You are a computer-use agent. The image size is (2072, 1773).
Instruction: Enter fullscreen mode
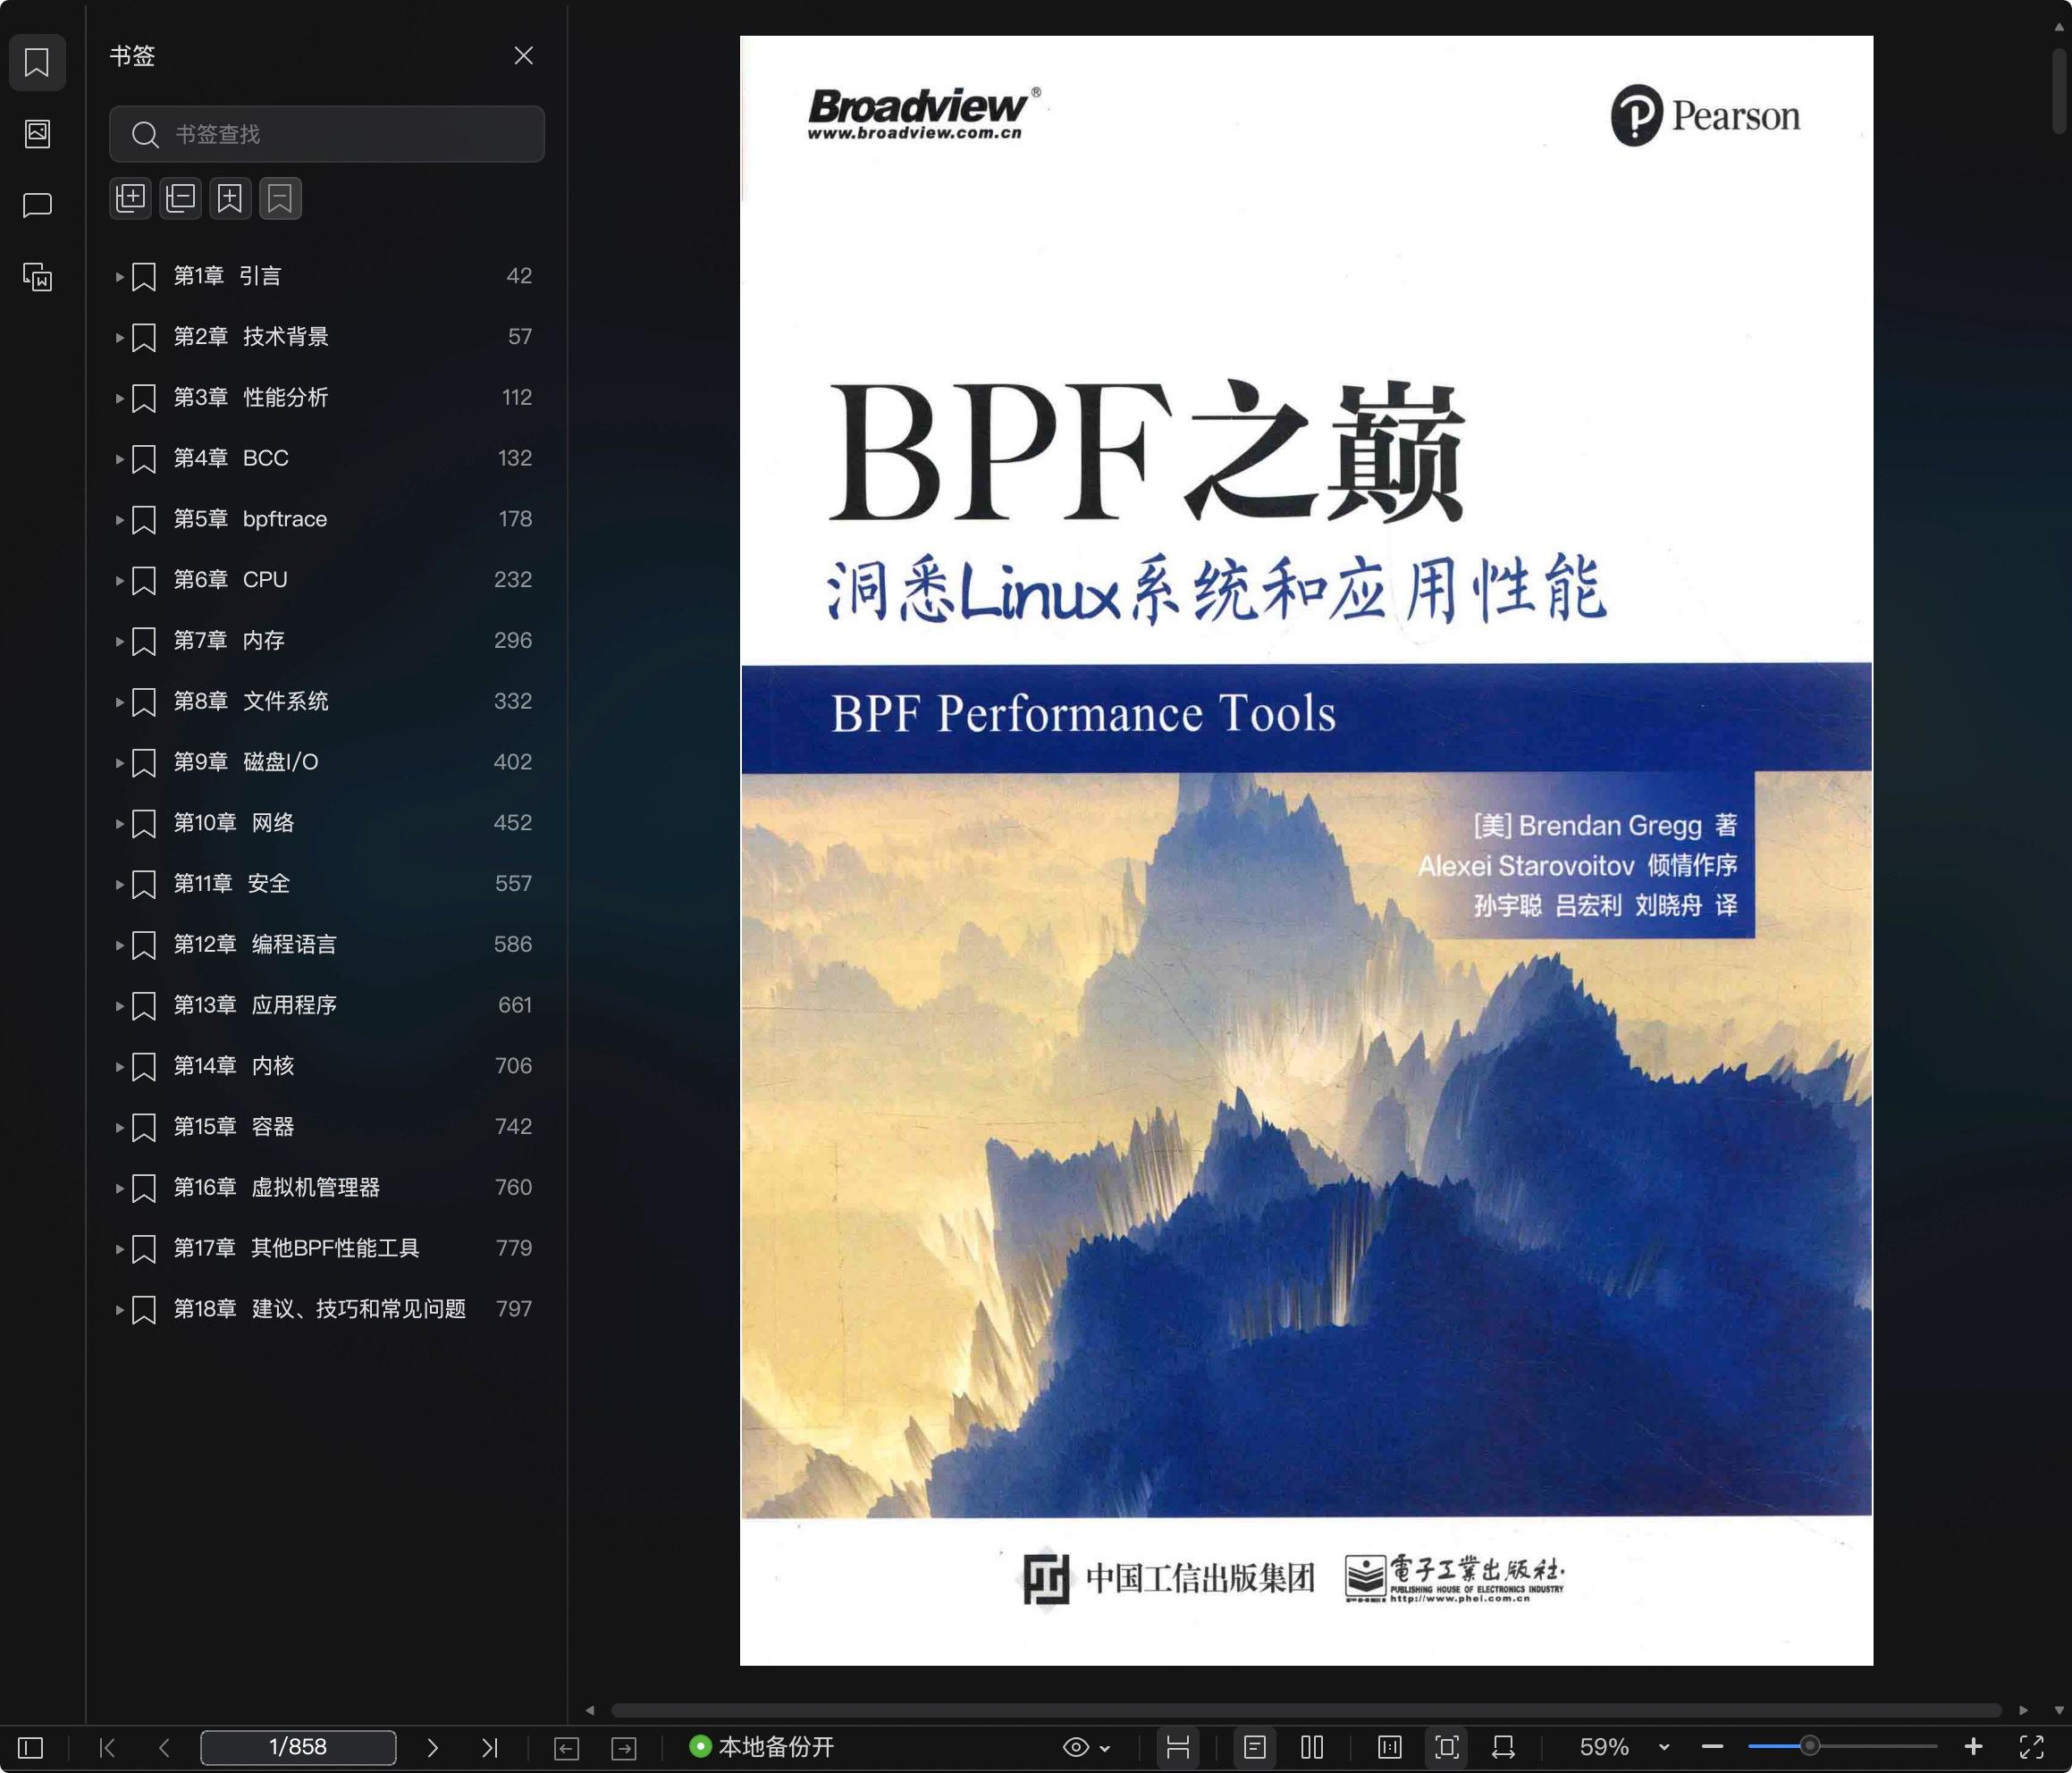(2032, 1747)
